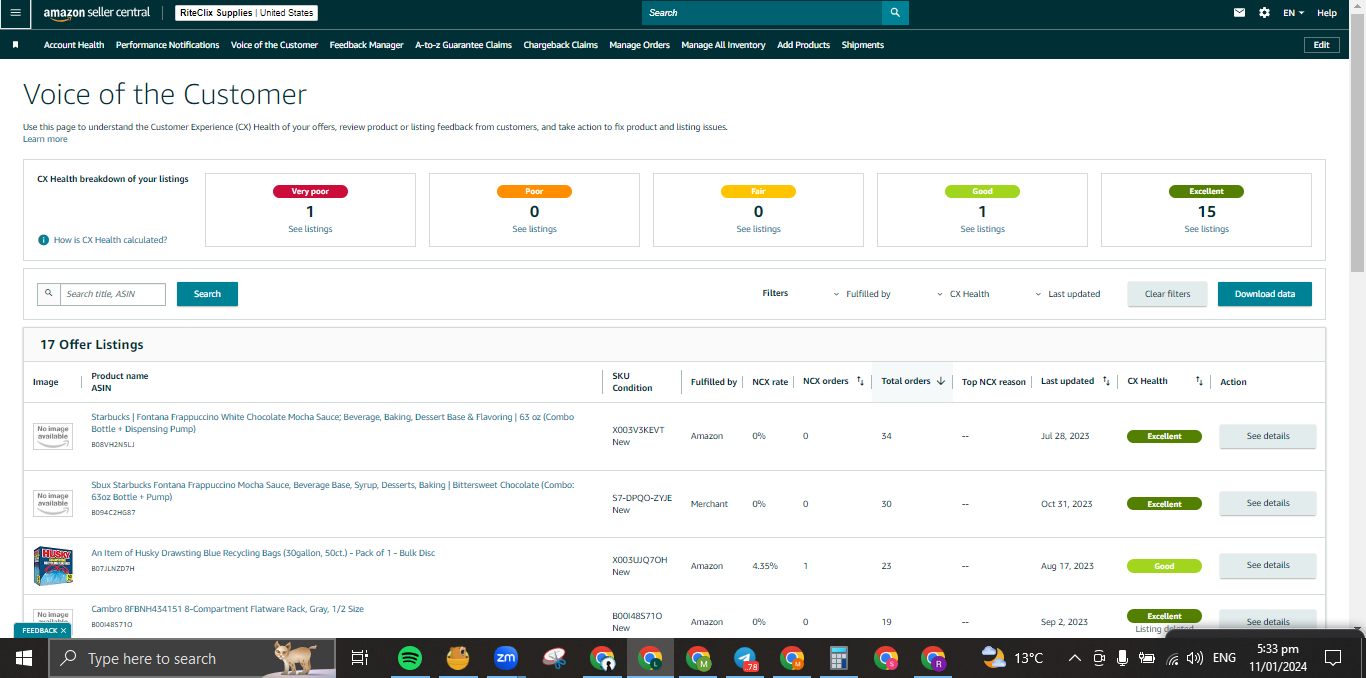This screenshot has height=678, width=1366.
Task: Open Zoom from the taskbar
Action: 506,658
